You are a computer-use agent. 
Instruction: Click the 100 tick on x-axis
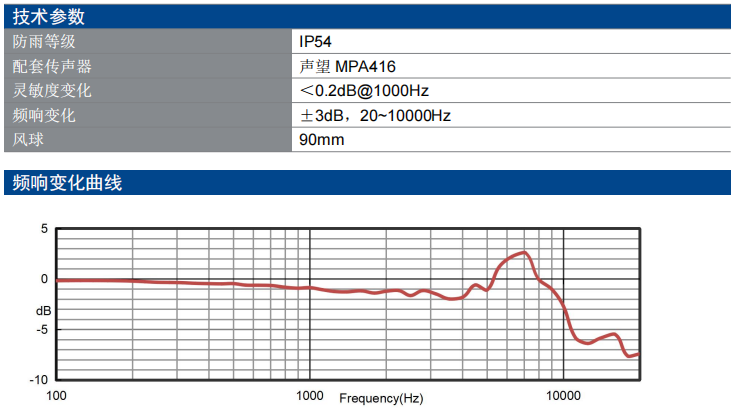(x=56, y=395)
